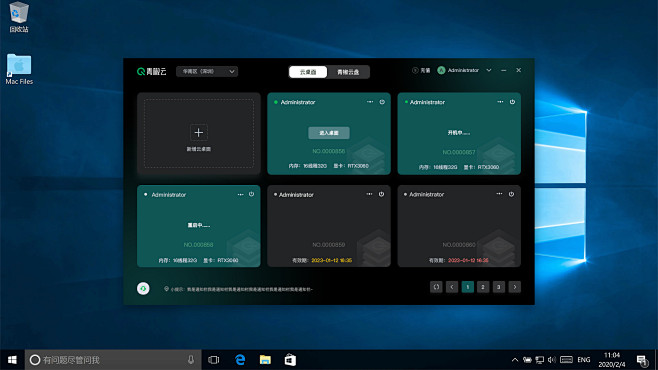Image resolution: width=658 pixels, height=370 pixels.
Task: Click the network icon in system tray
Action: point(540,360)
